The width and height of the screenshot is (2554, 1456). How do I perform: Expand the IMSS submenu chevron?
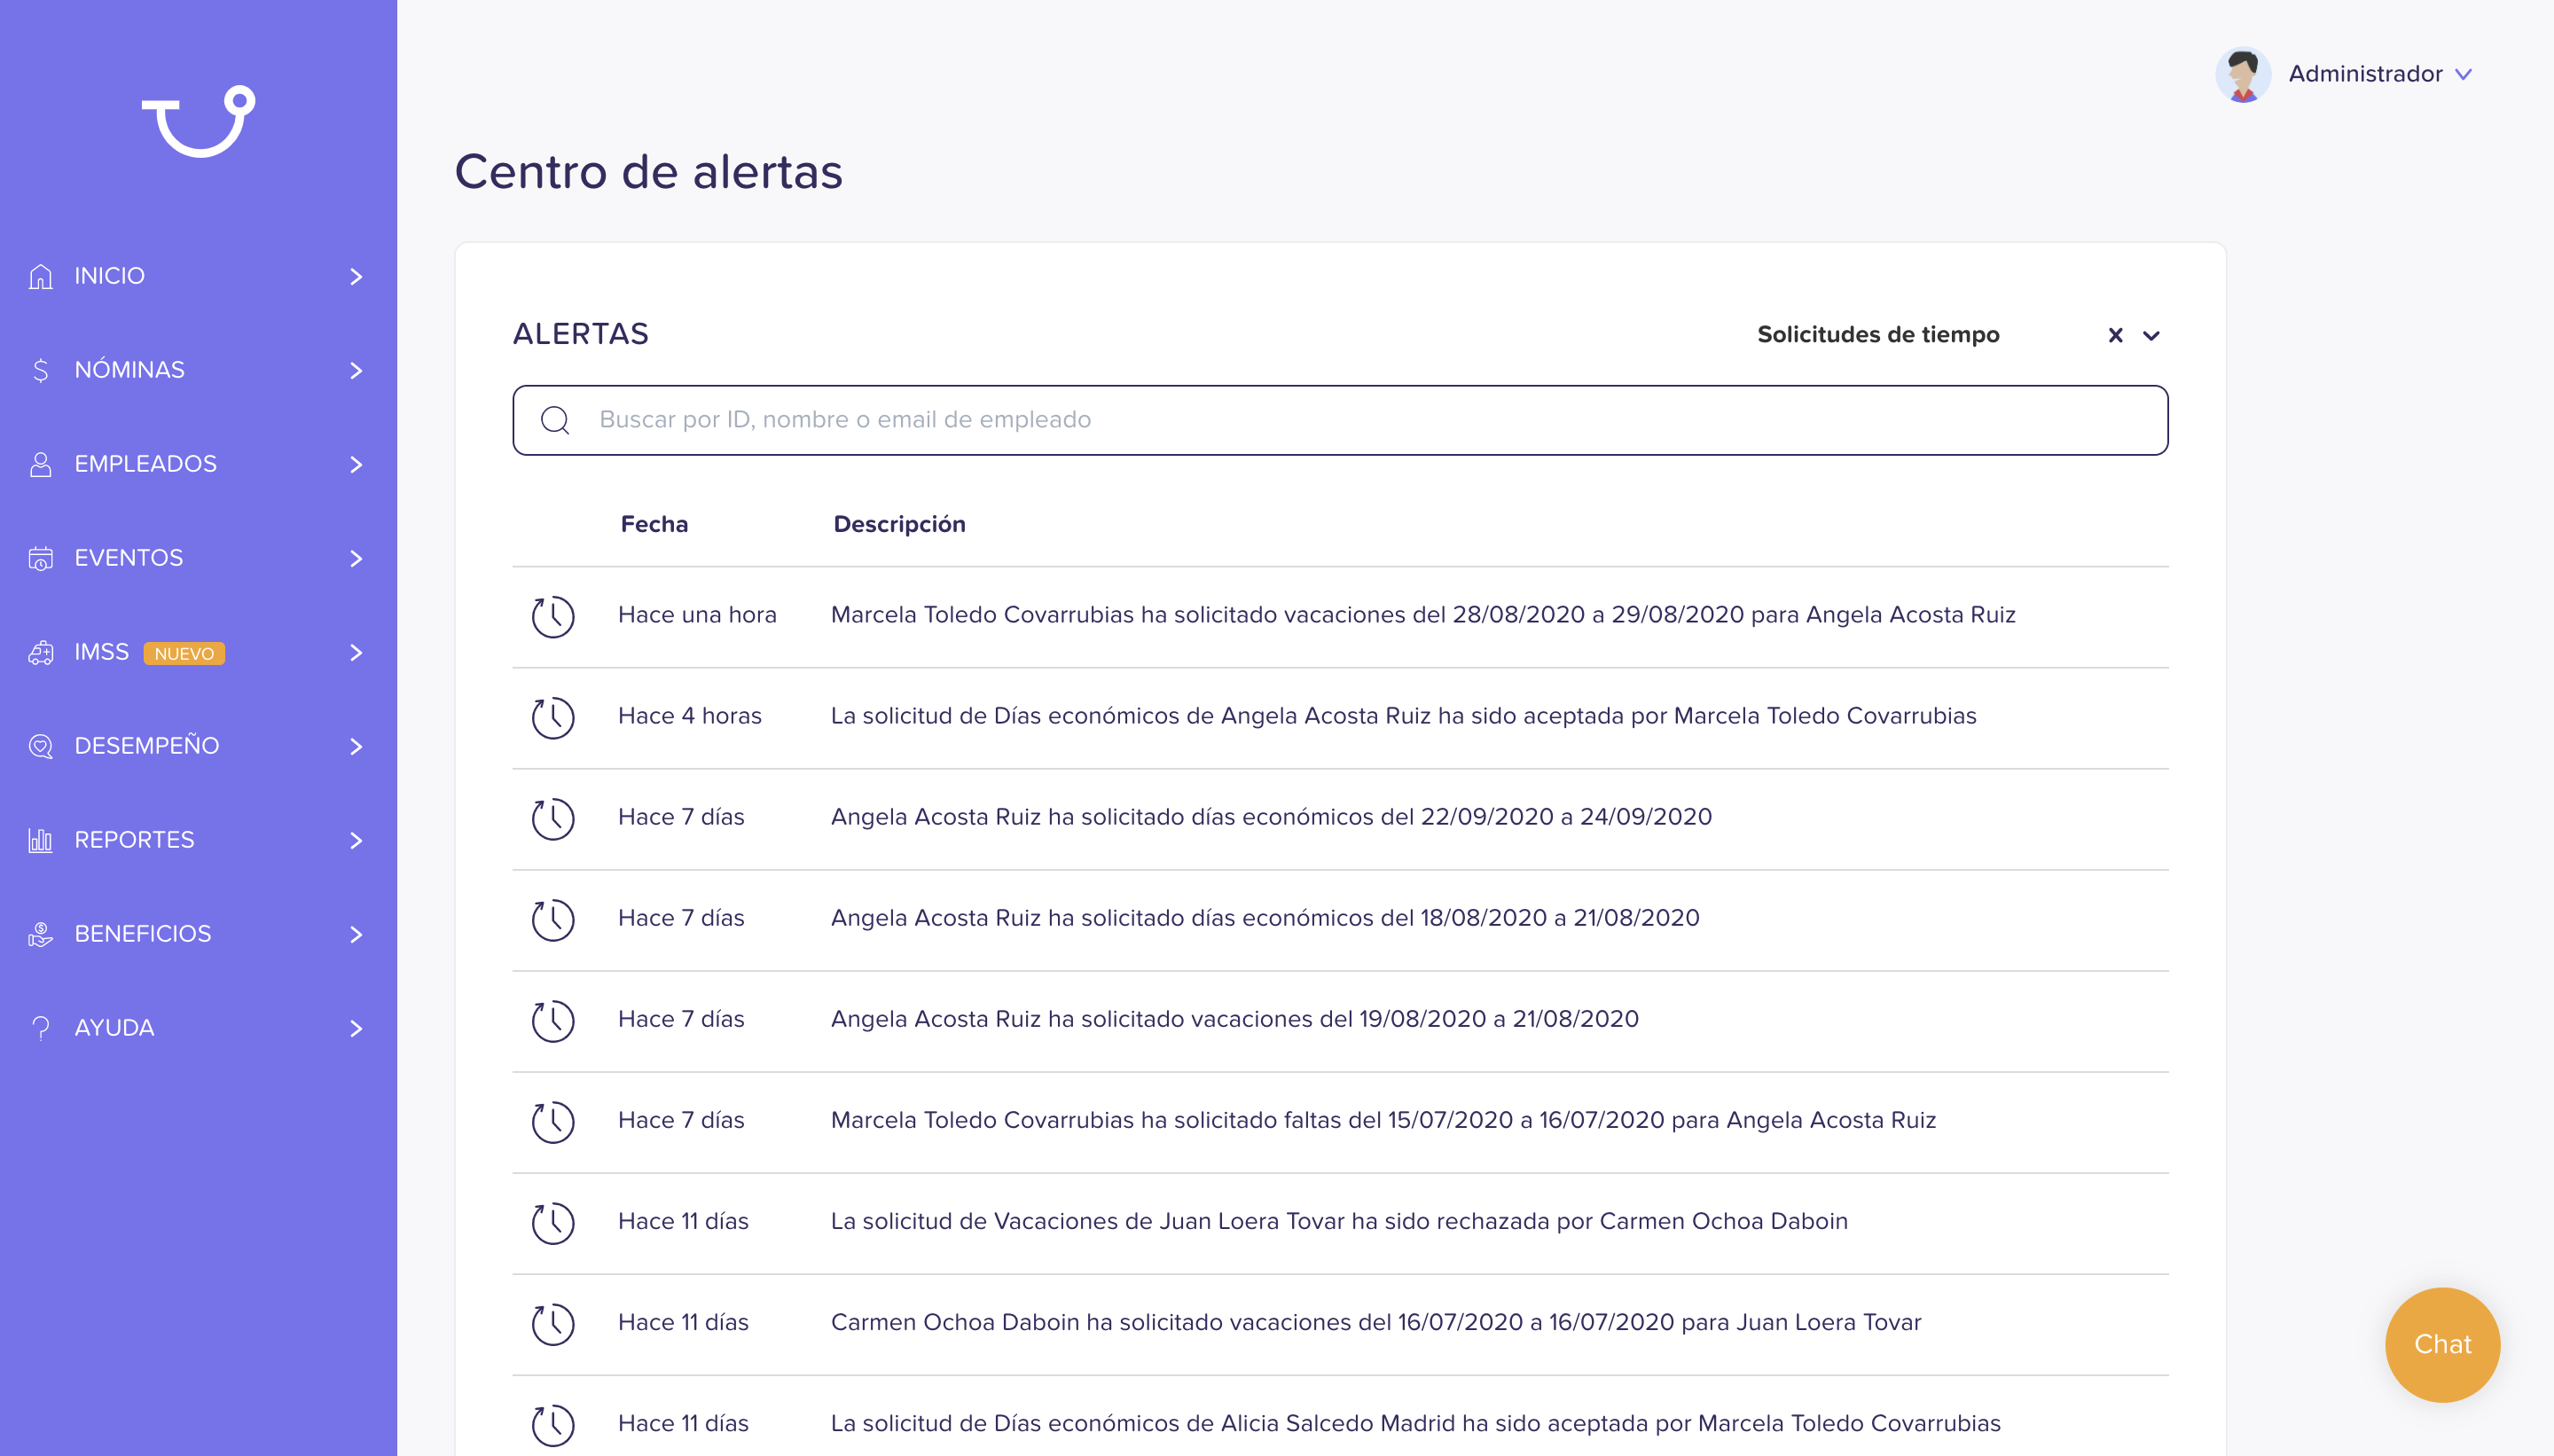[356, 652]
